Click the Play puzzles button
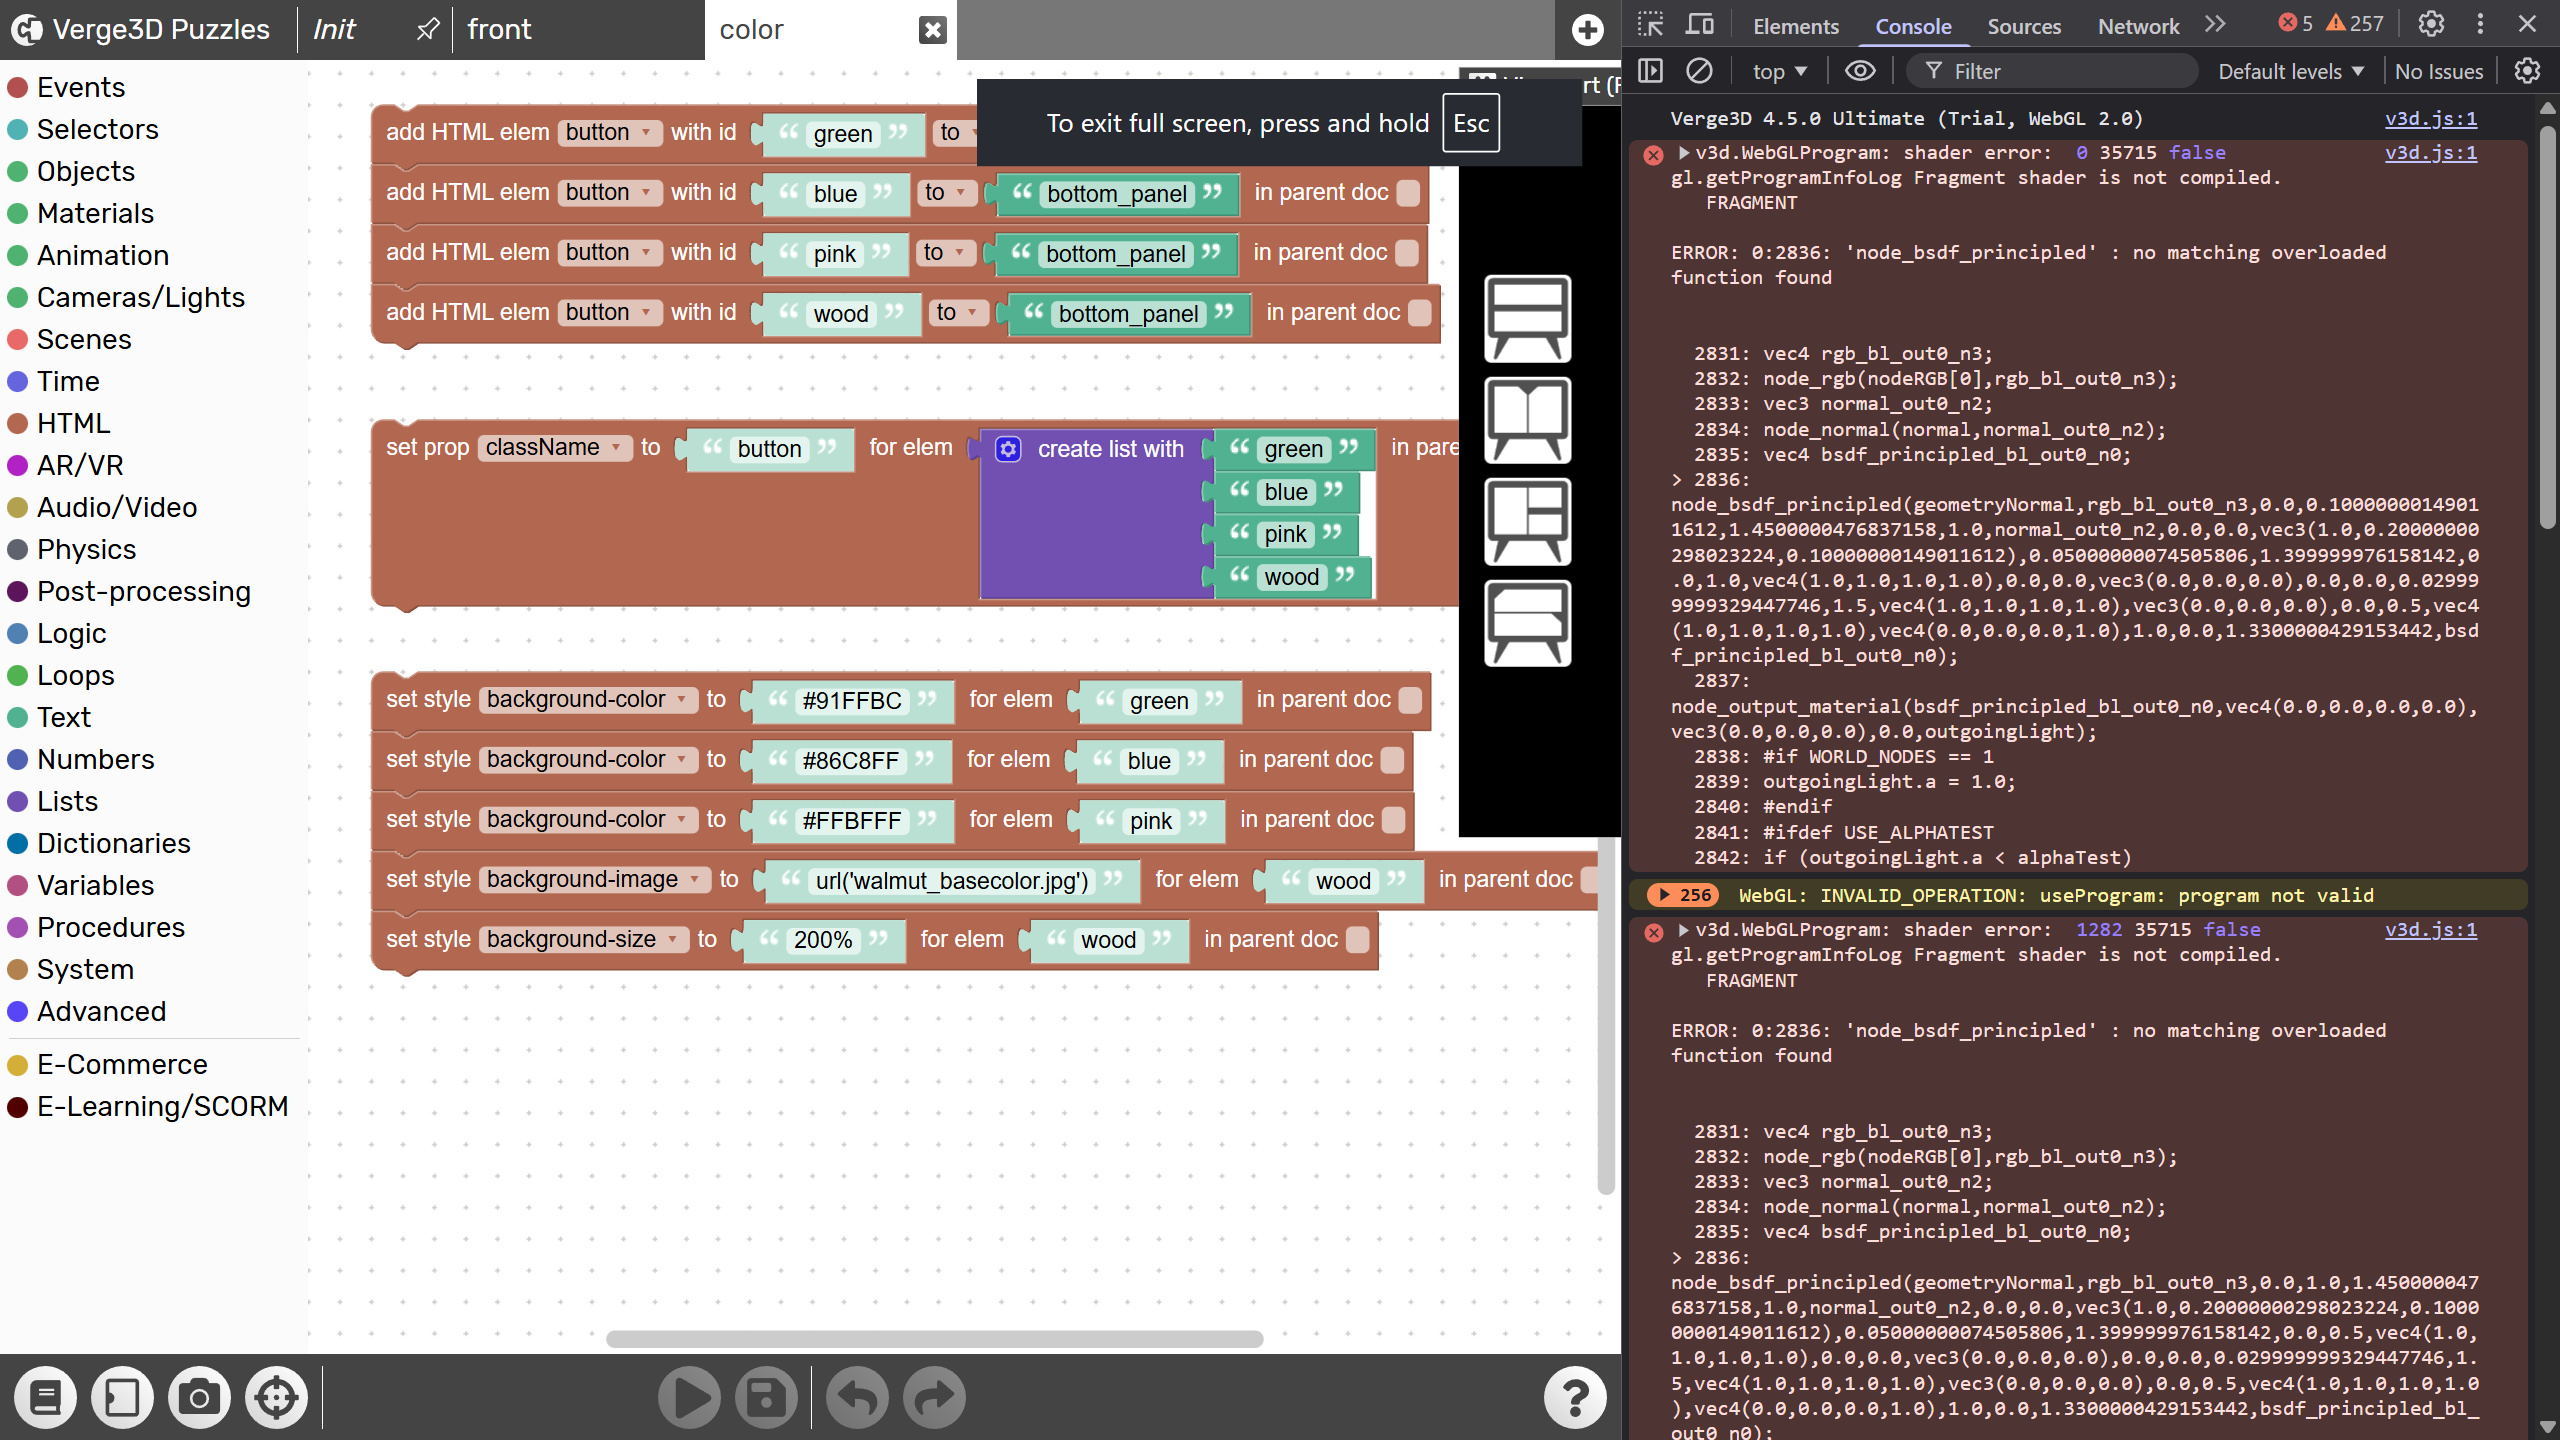2560x1440 pixels. (x=689, y=1397)
